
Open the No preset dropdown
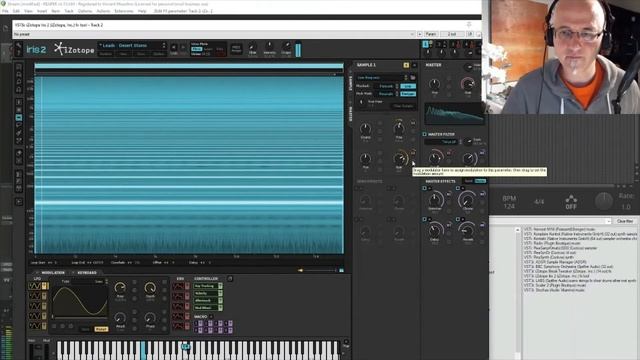[214, 34]
